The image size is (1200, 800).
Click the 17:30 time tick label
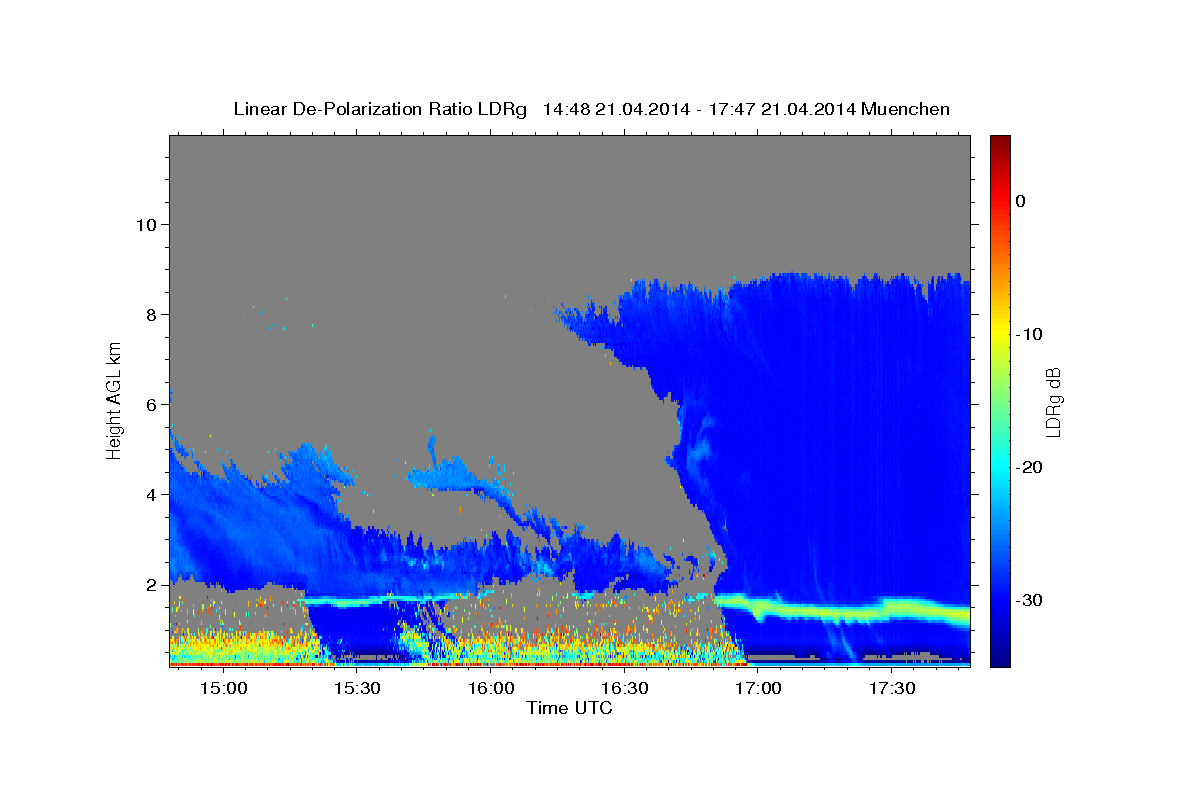pos(892,689)
